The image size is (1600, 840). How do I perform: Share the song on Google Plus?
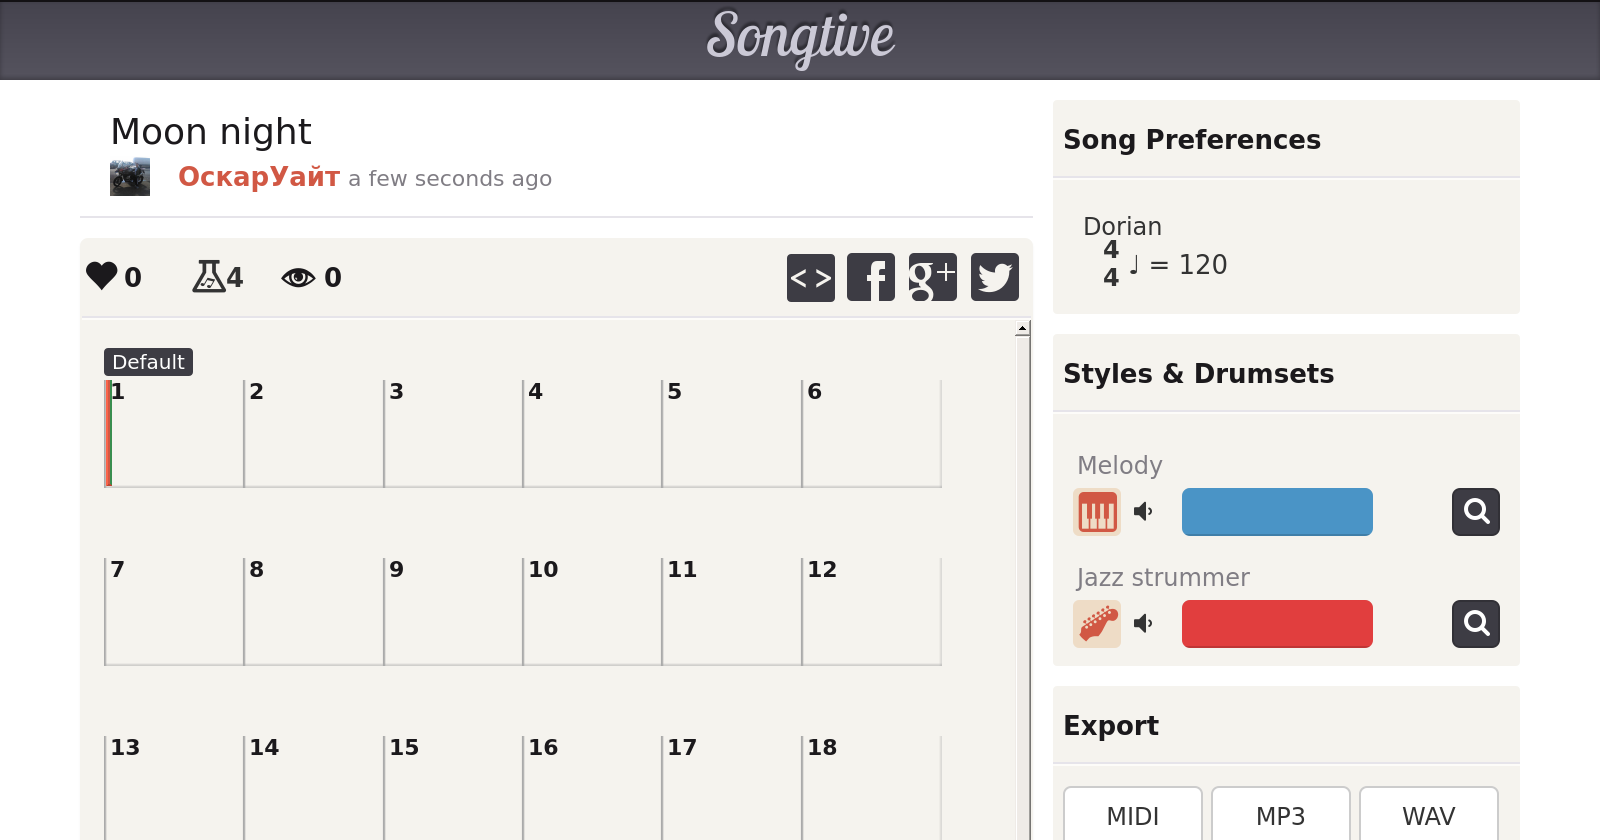pos(932,277)
